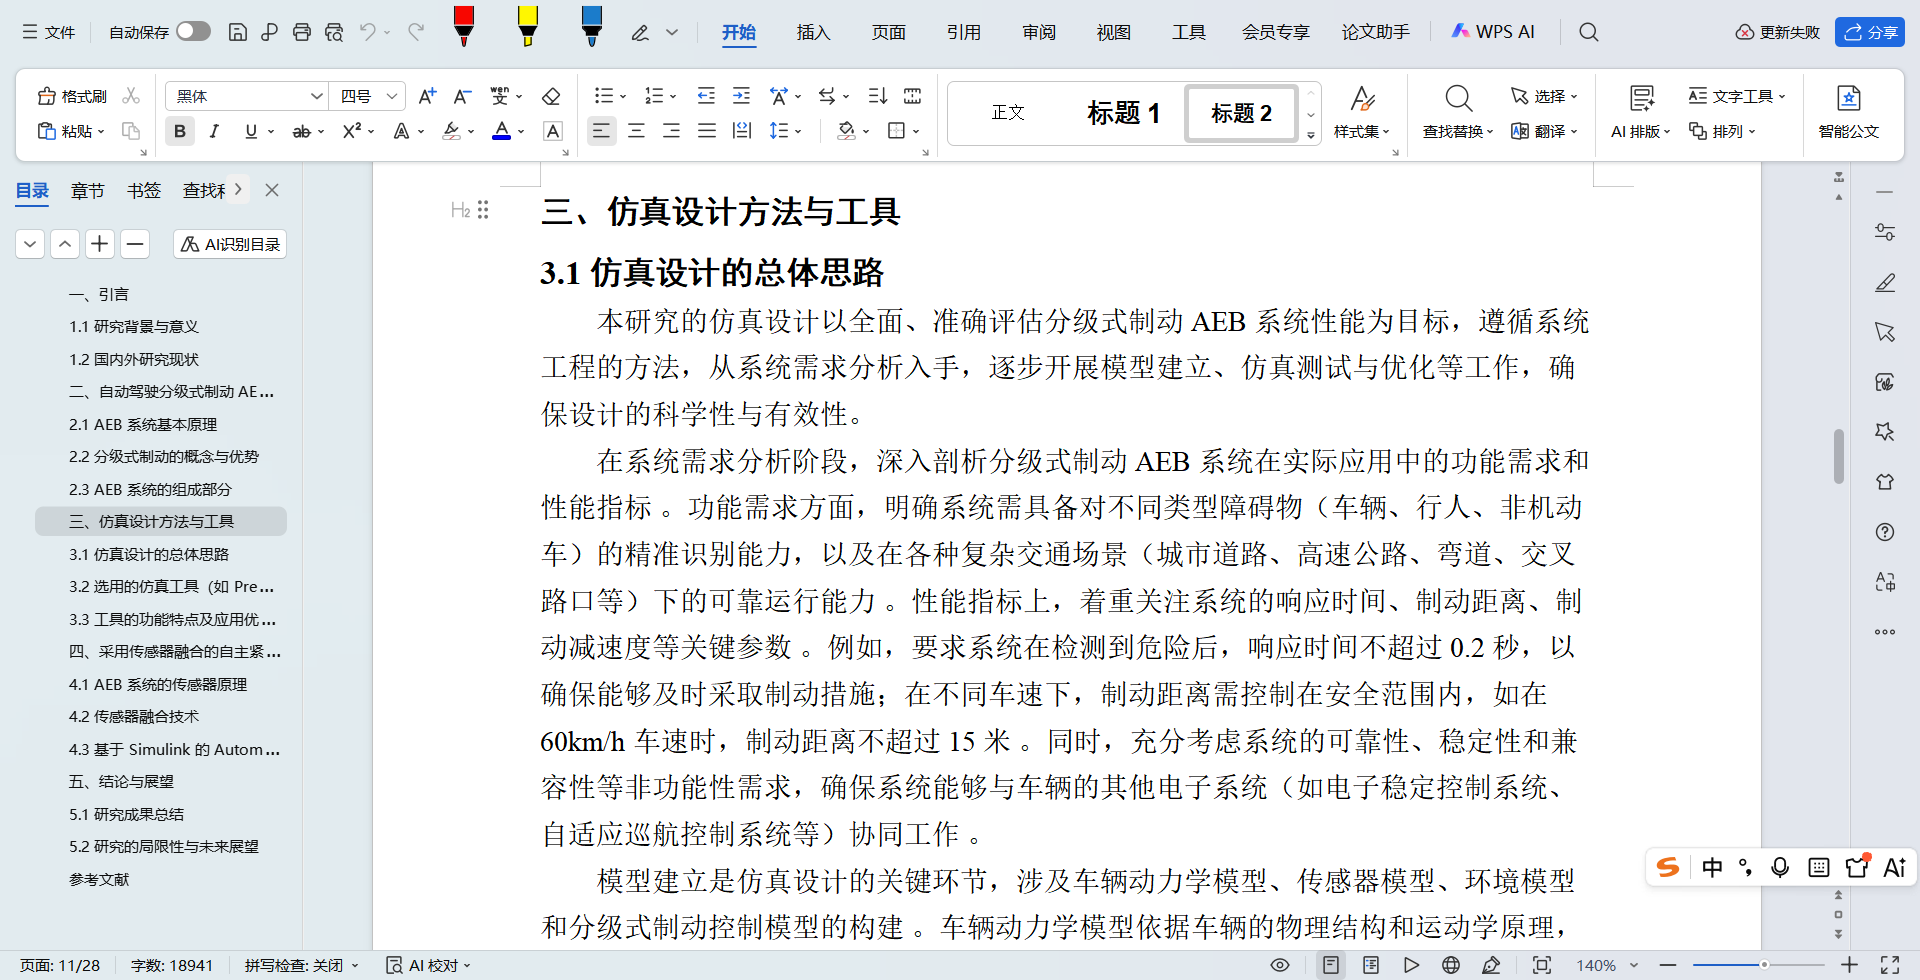Viewport: 1920px width, 980px height.
Task: Click the search magnifier icon in top bar
Action: 1588,32
